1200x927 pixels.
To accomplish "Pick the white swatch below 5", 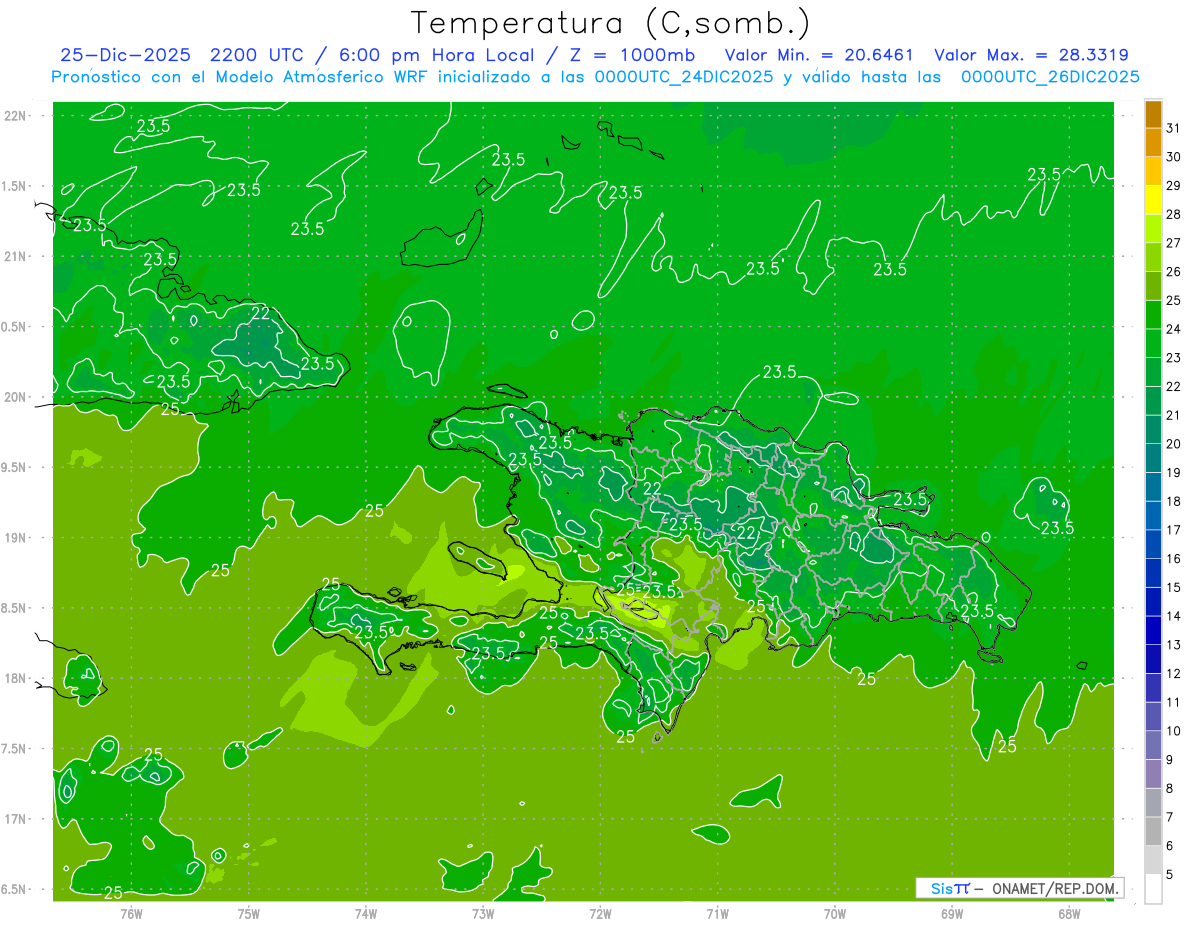I will [1154, 889].
